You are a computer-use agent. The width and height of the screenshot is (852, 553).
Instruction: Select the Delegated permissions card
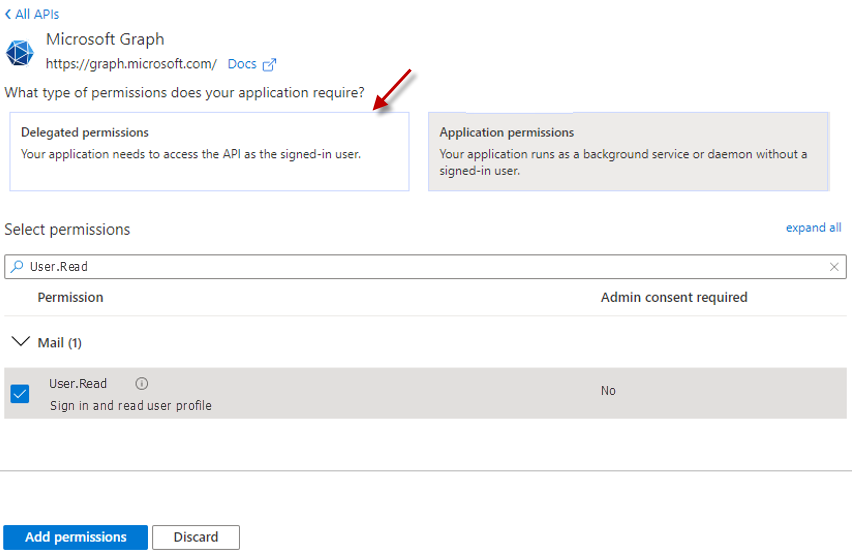click(x=209, y=152)
